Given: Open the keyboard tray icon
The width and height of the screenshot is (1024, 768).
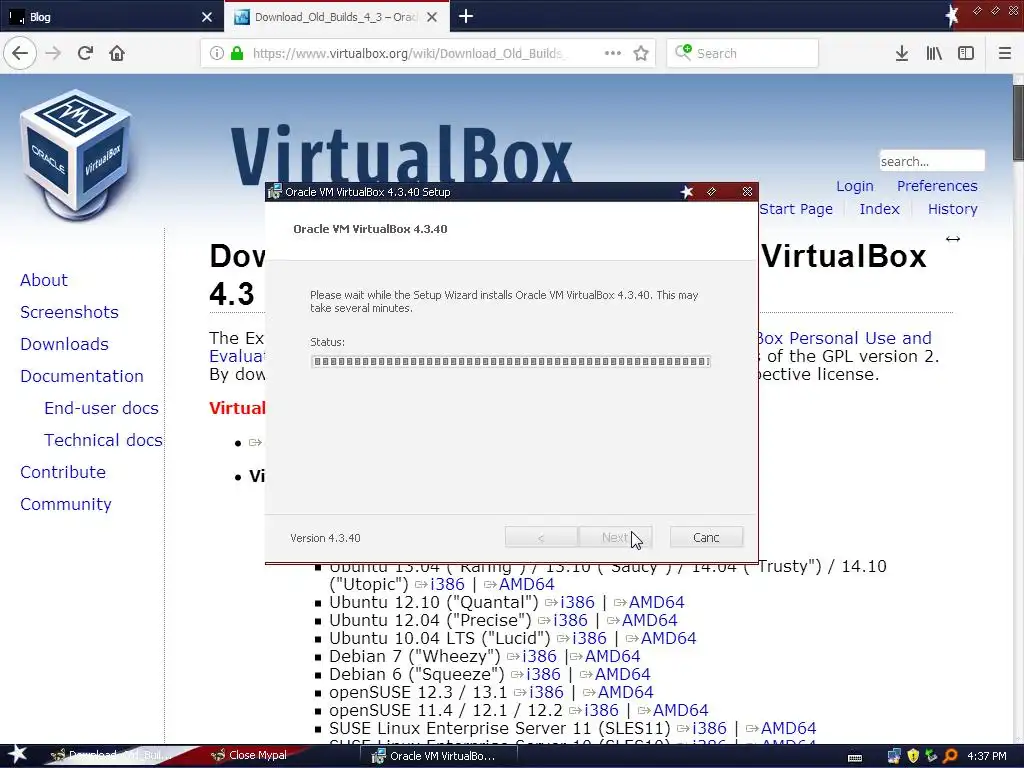Looking at the screenshot, I should pyautogui.click(x=854, y=758).
